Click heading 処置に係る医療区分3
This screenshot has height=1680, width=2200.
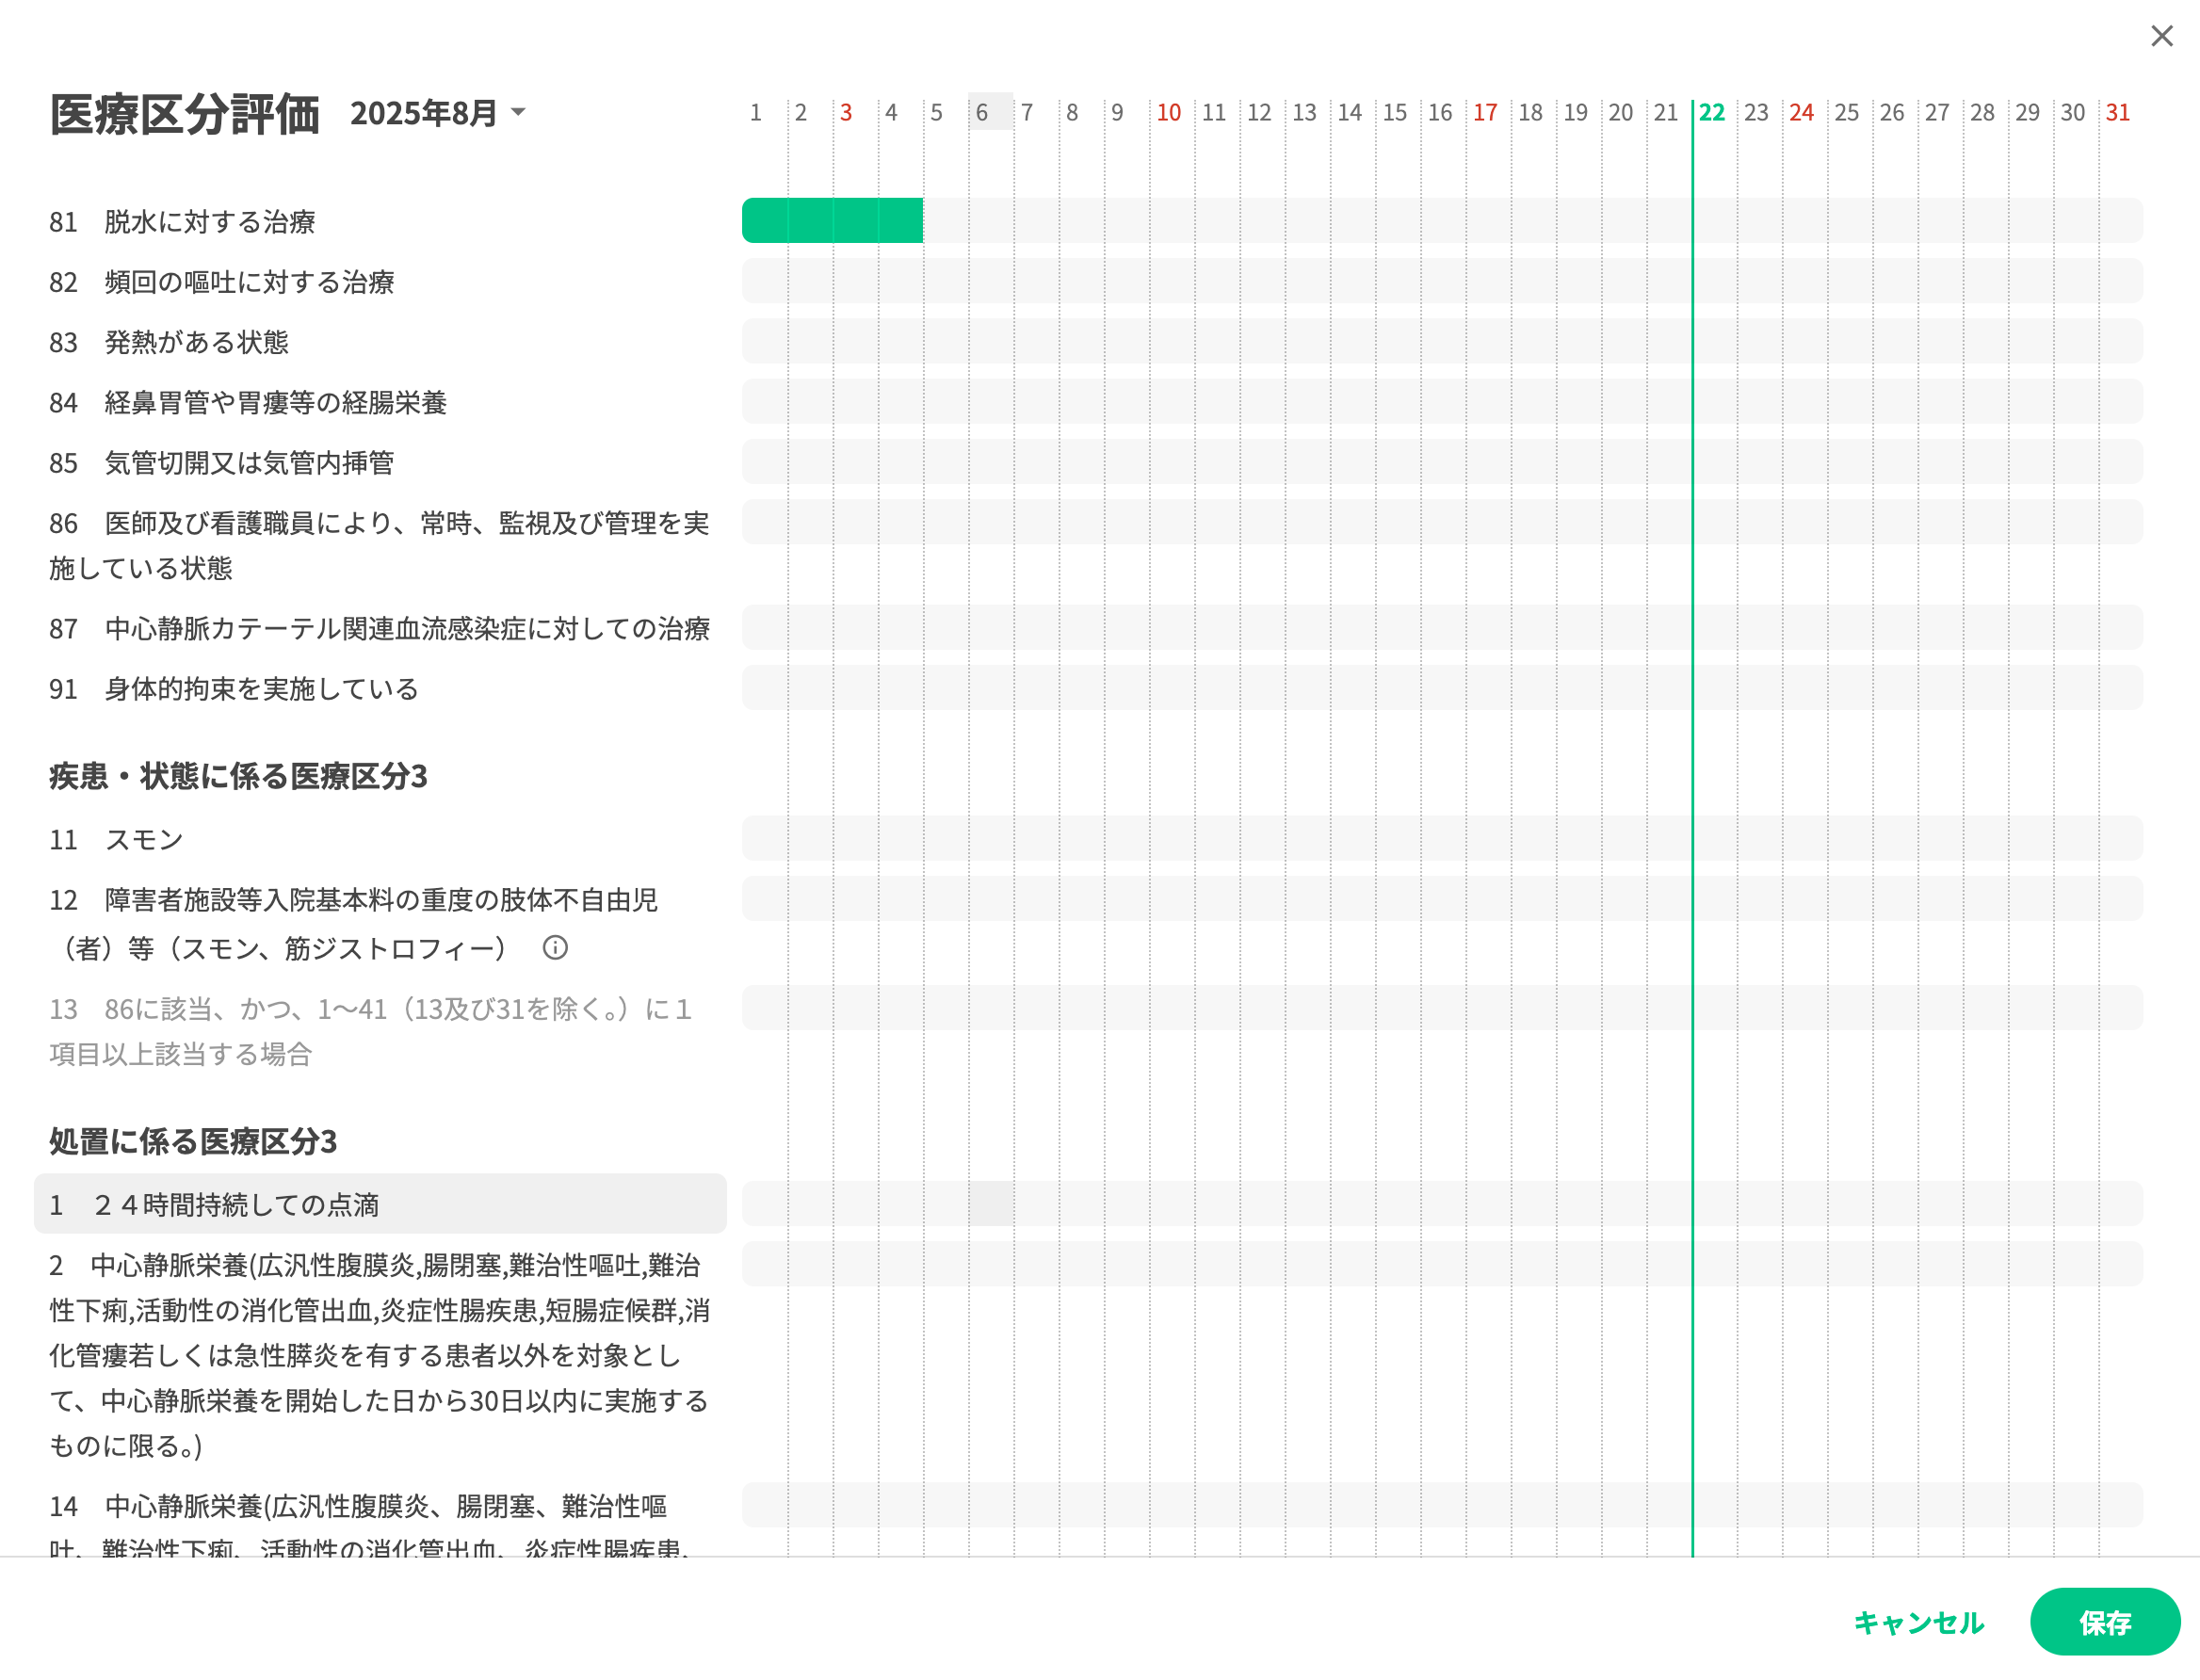(193, 1140)
